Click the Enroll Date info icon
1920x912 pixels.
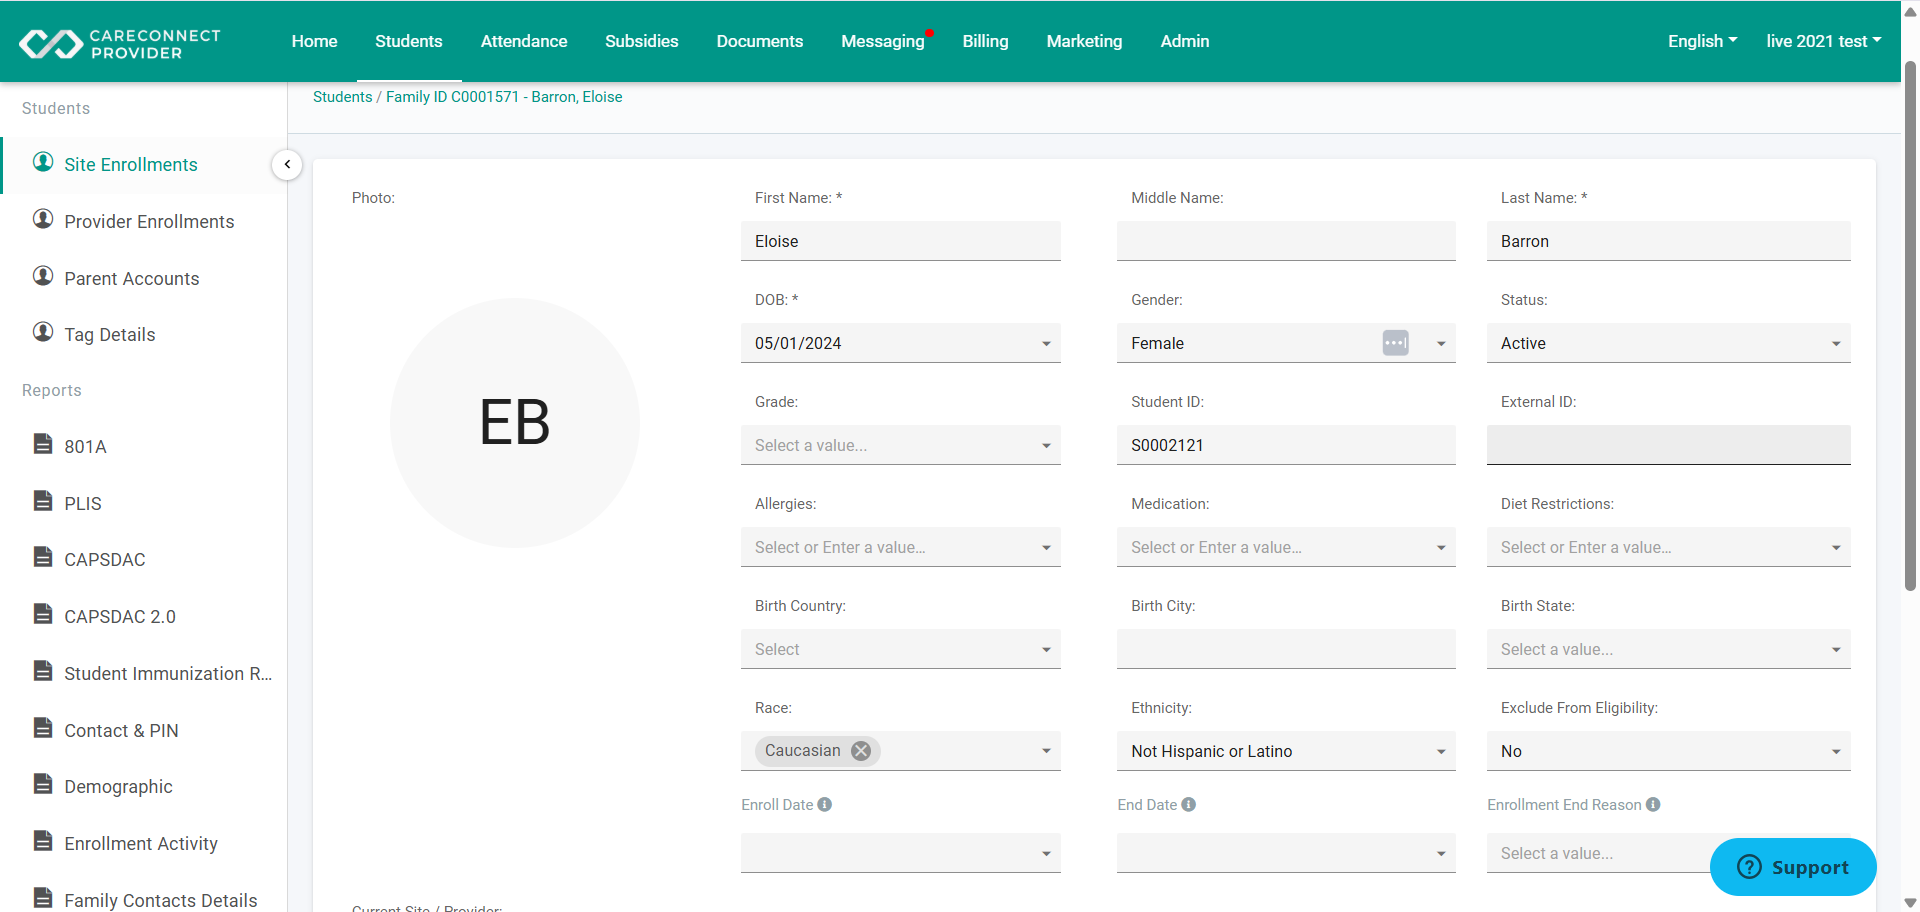[x=825, y=805]
